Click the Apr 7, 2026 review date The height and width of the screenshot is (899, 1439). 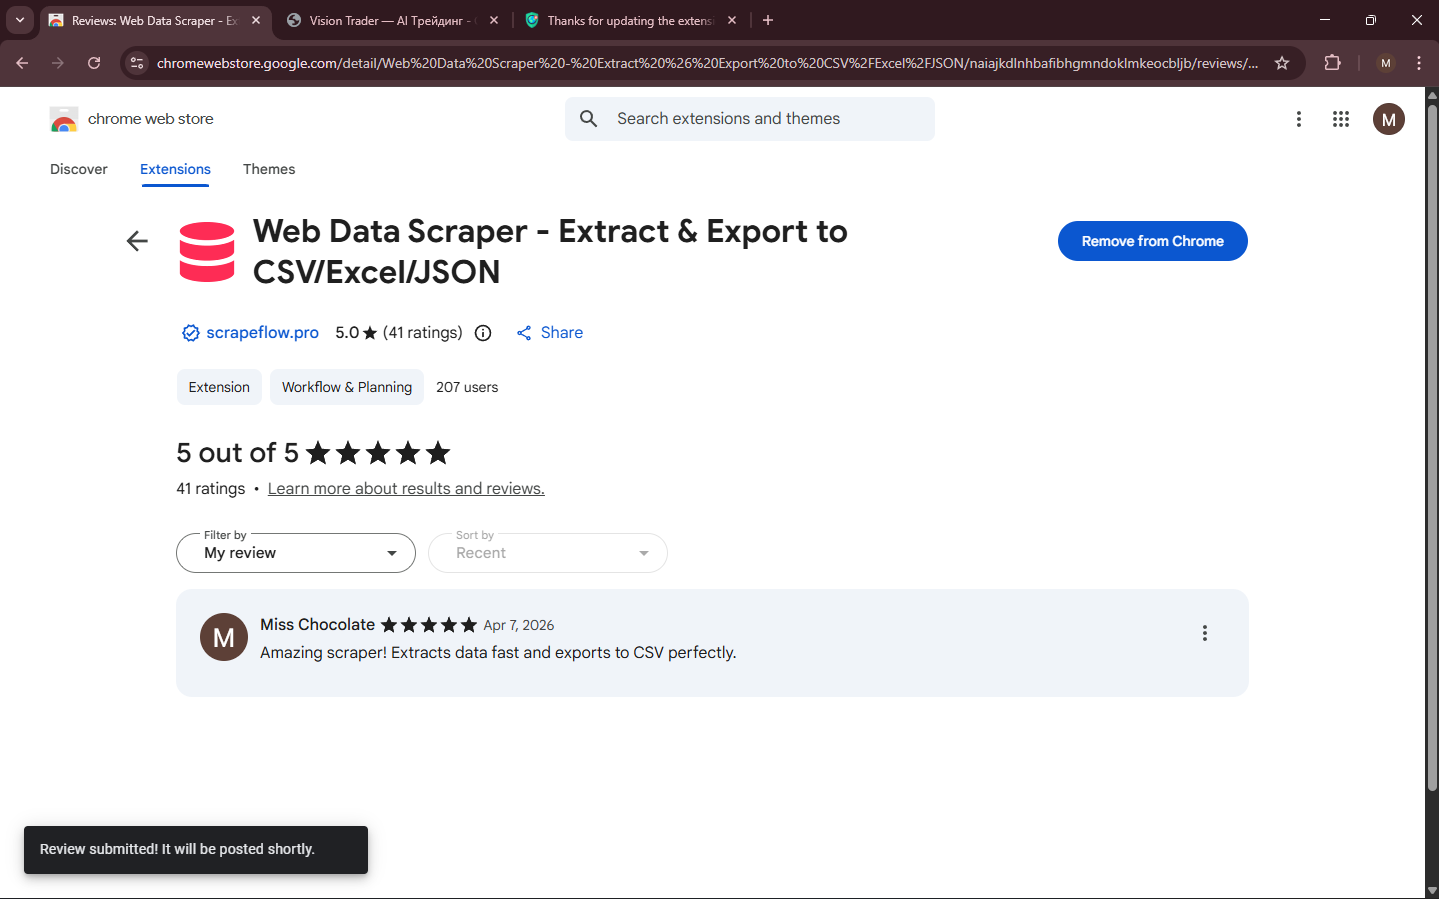point(519,625)
